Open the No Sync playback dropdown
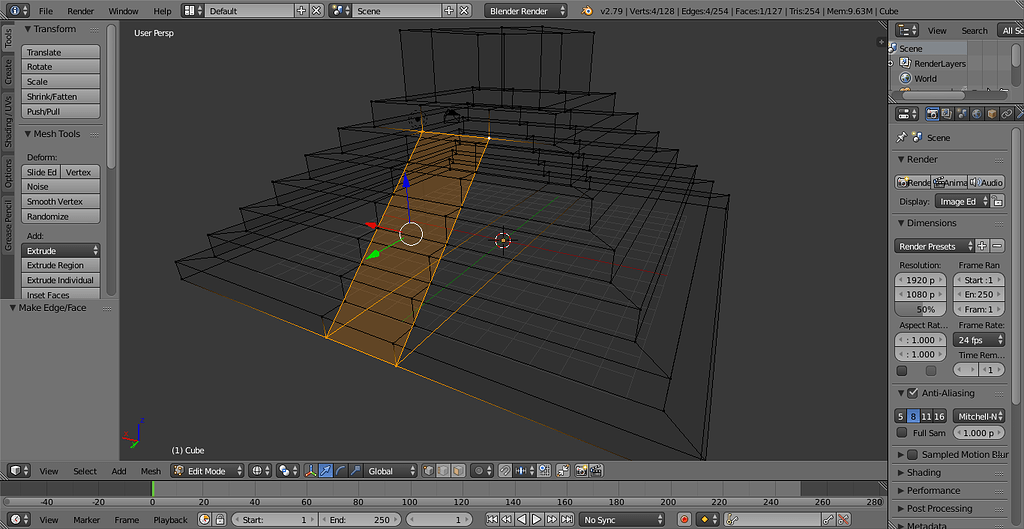The height and width of the screenshot is (529, 1024). click(622, 519)
